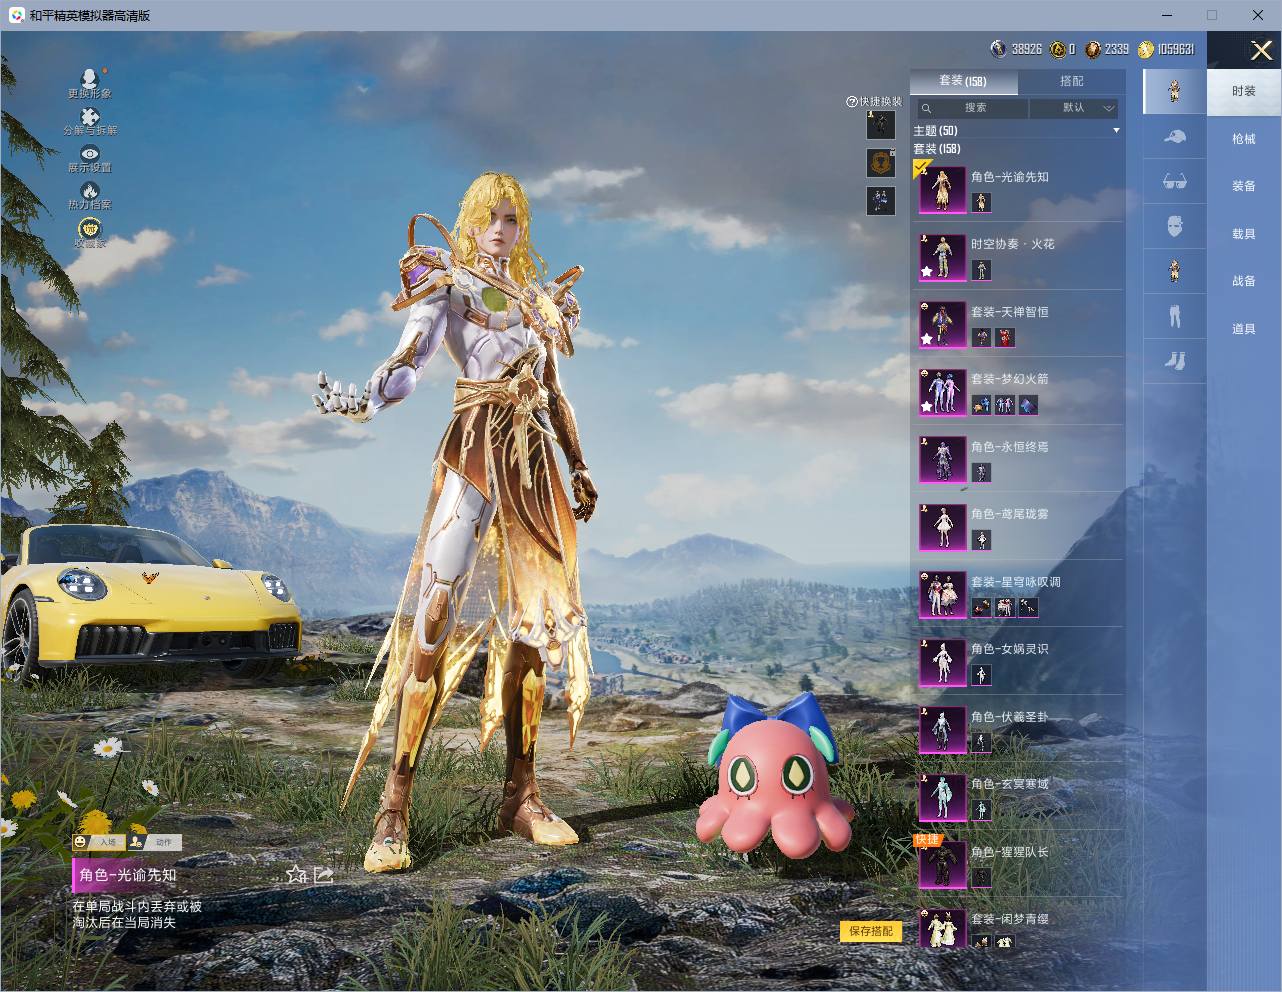Select the face mask category icon
Viewport: 1282px width, 992px height.
(1175, 226)
